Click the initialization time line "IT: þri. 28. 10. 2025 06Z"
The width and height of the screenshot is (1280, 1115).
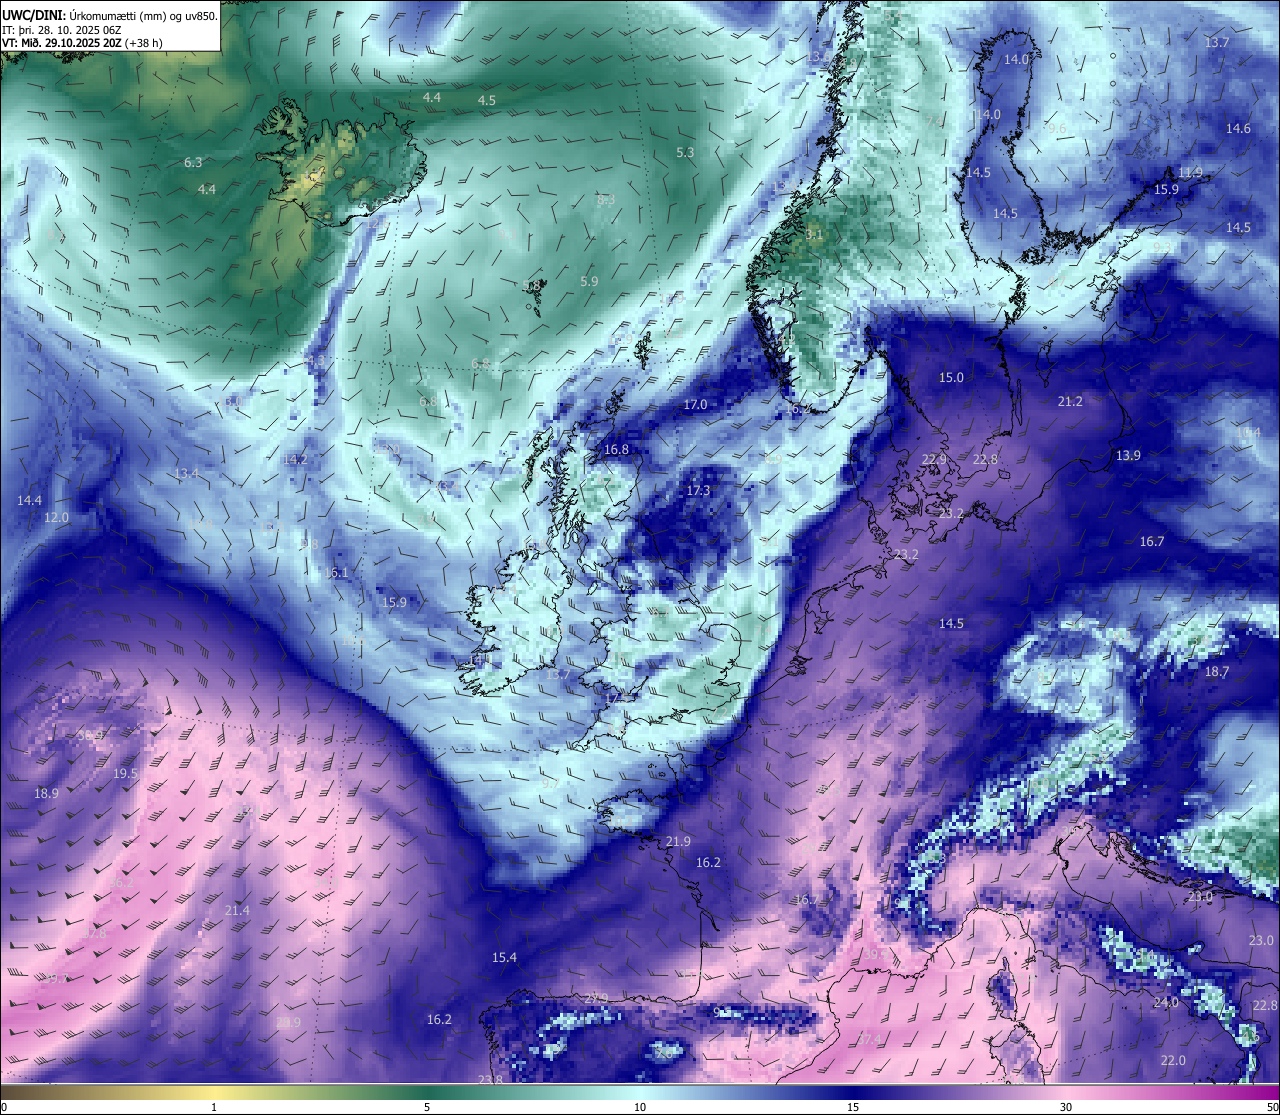(x=62, y=29)
